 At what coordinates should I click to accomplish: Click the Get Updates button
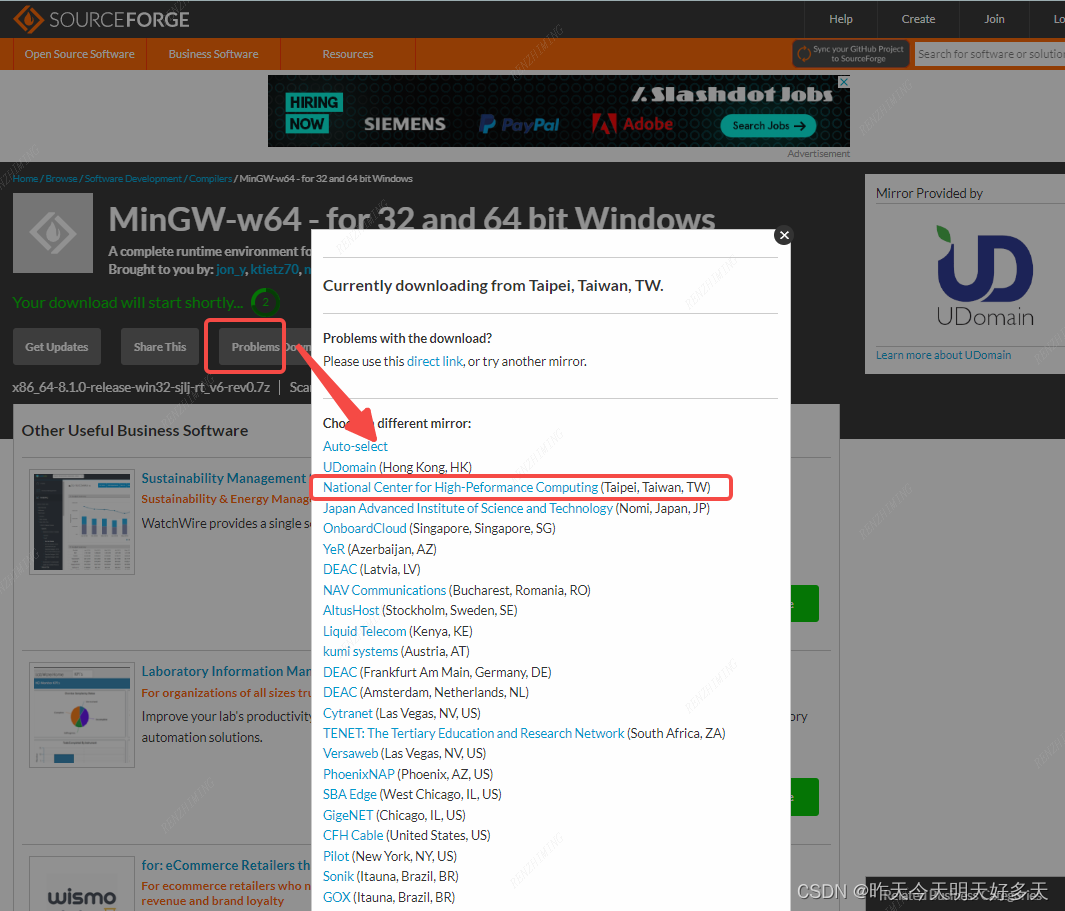tap(57, 346)
